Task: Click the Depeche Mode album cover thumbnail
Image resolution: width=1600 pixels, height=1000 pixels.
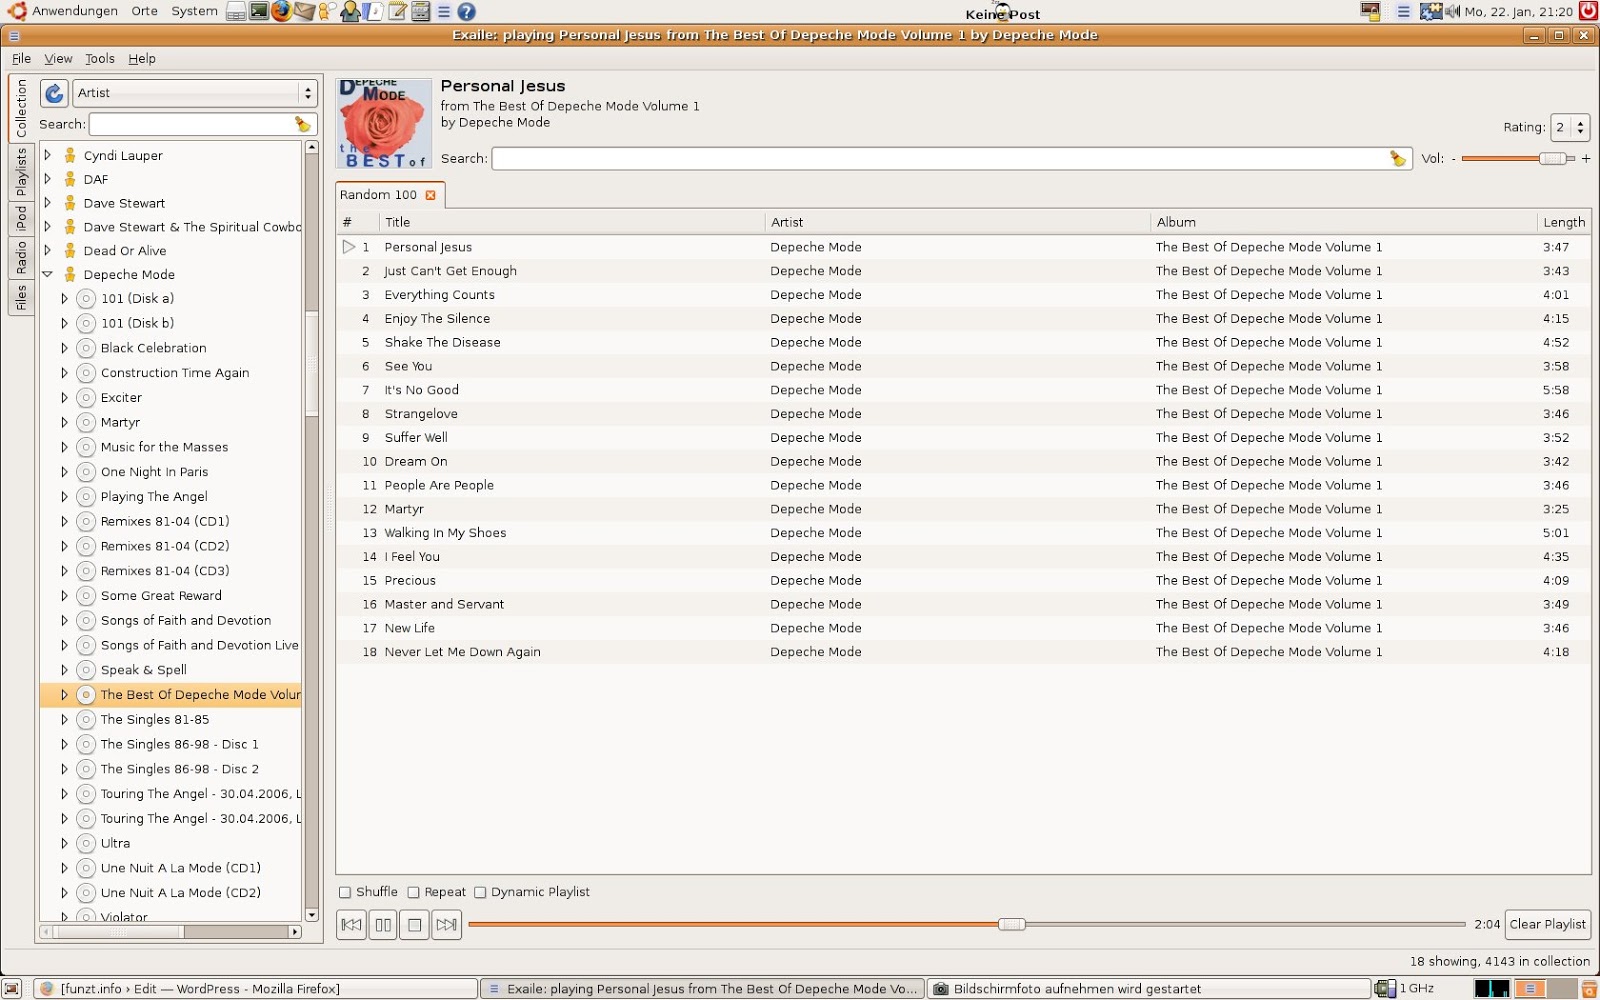Action: [384, 123]
